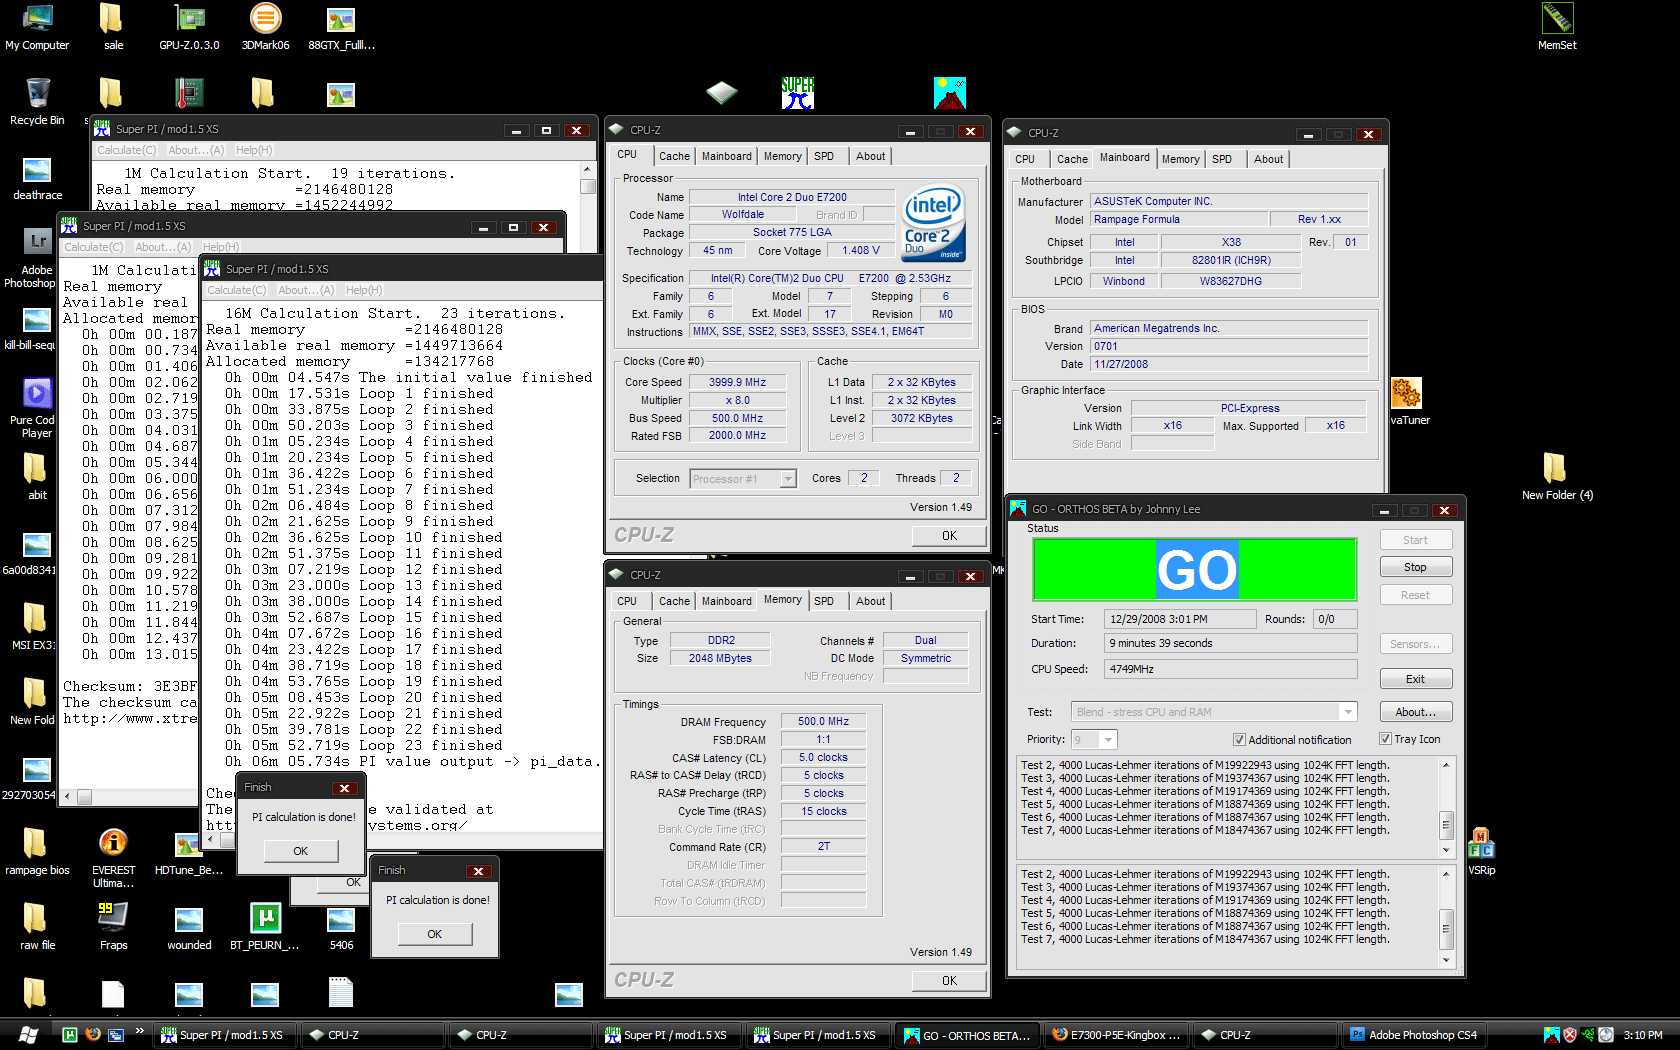Screen dimensions: 1680x1050
Task: Click the Firefox quick launch icon
Action: point(92,1035)
